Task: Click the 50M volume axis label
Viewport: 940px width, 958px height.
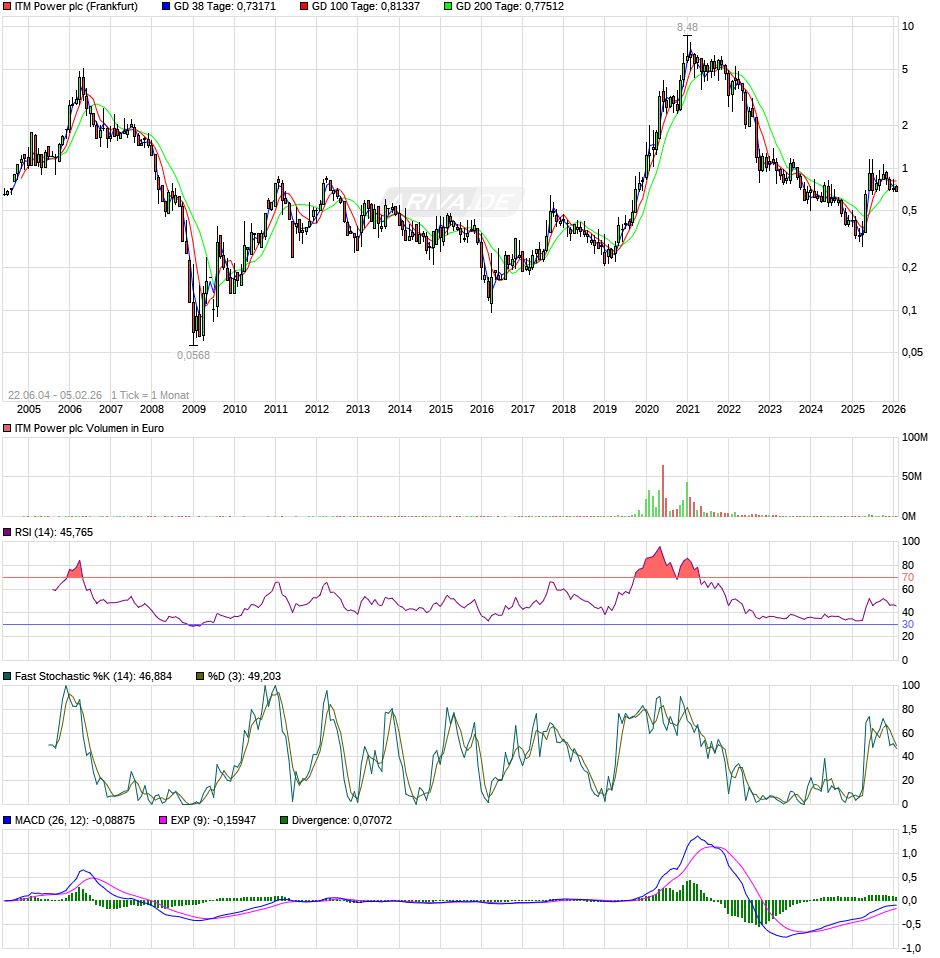Action: pos(912,477)
